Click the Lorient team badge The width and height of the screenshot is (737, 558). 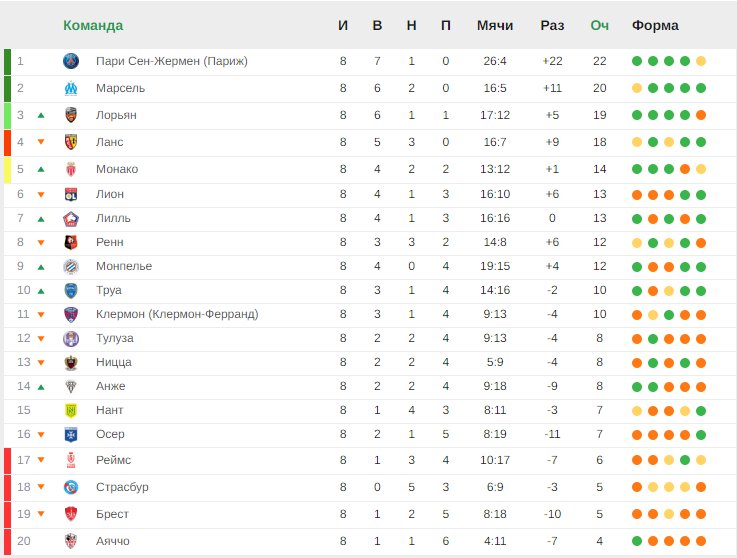70,115
